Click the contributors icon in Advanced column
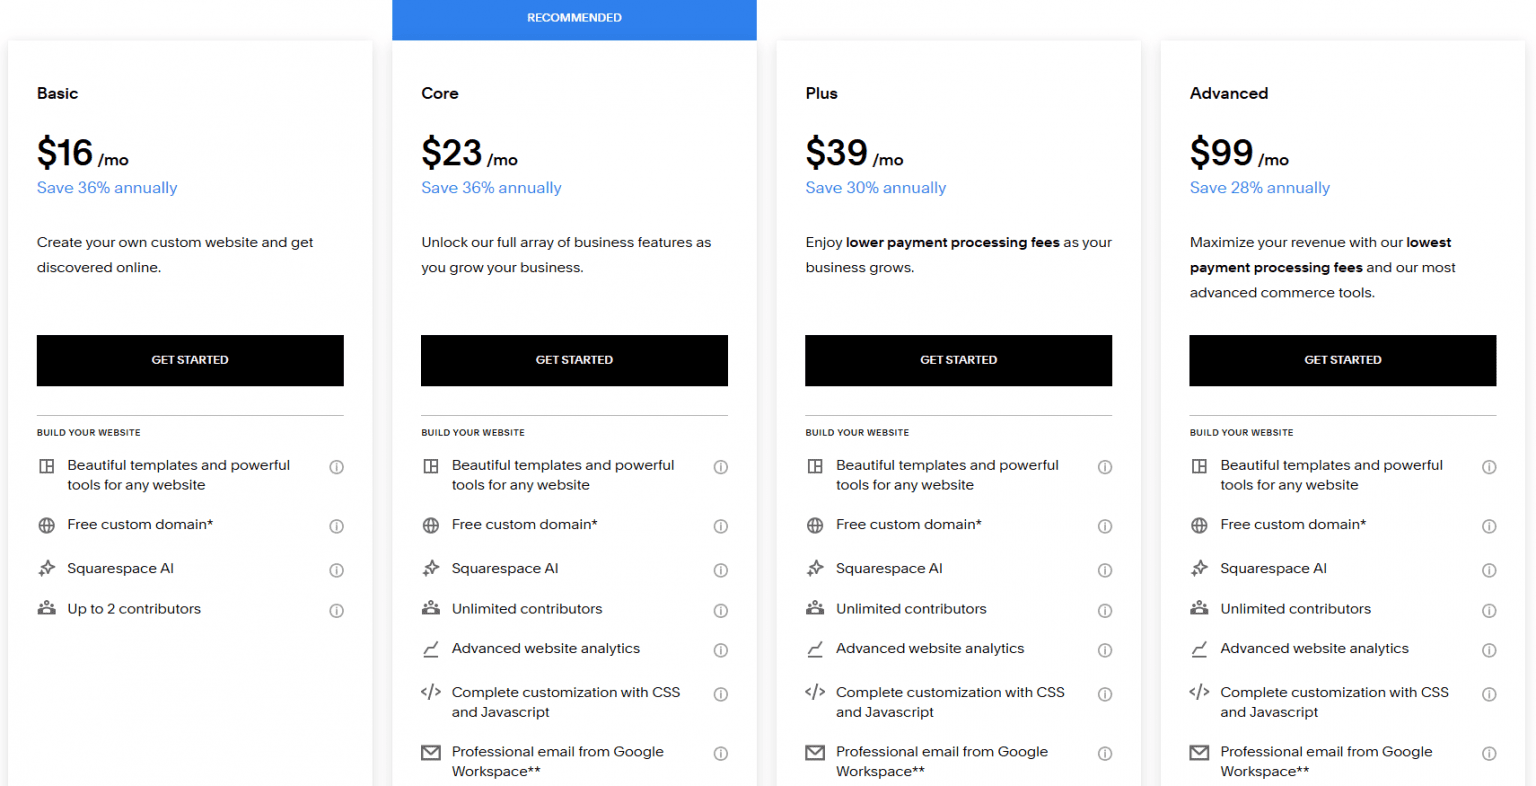 1200,608
